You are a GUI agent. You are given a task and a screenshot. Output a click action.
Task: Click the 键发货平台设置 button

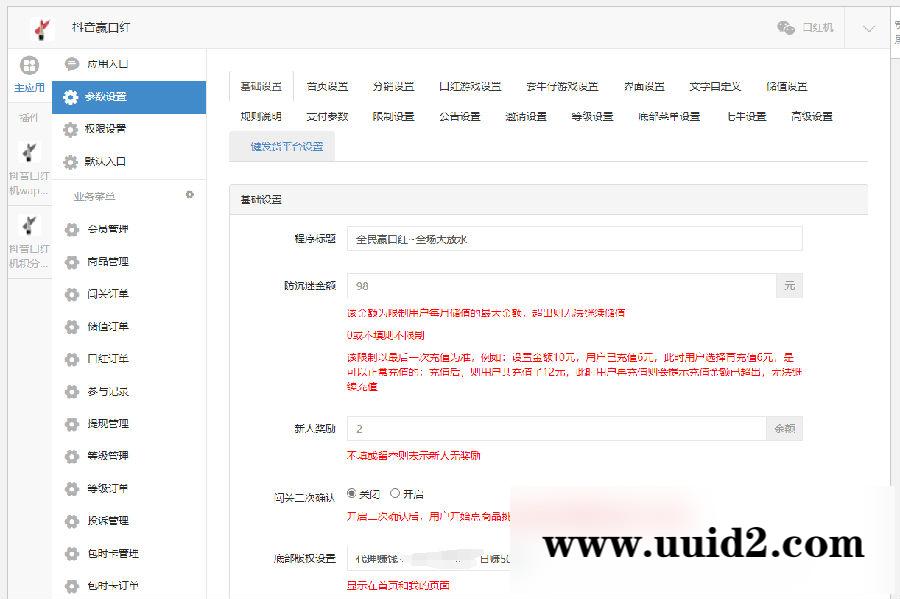tap(287, 147)
